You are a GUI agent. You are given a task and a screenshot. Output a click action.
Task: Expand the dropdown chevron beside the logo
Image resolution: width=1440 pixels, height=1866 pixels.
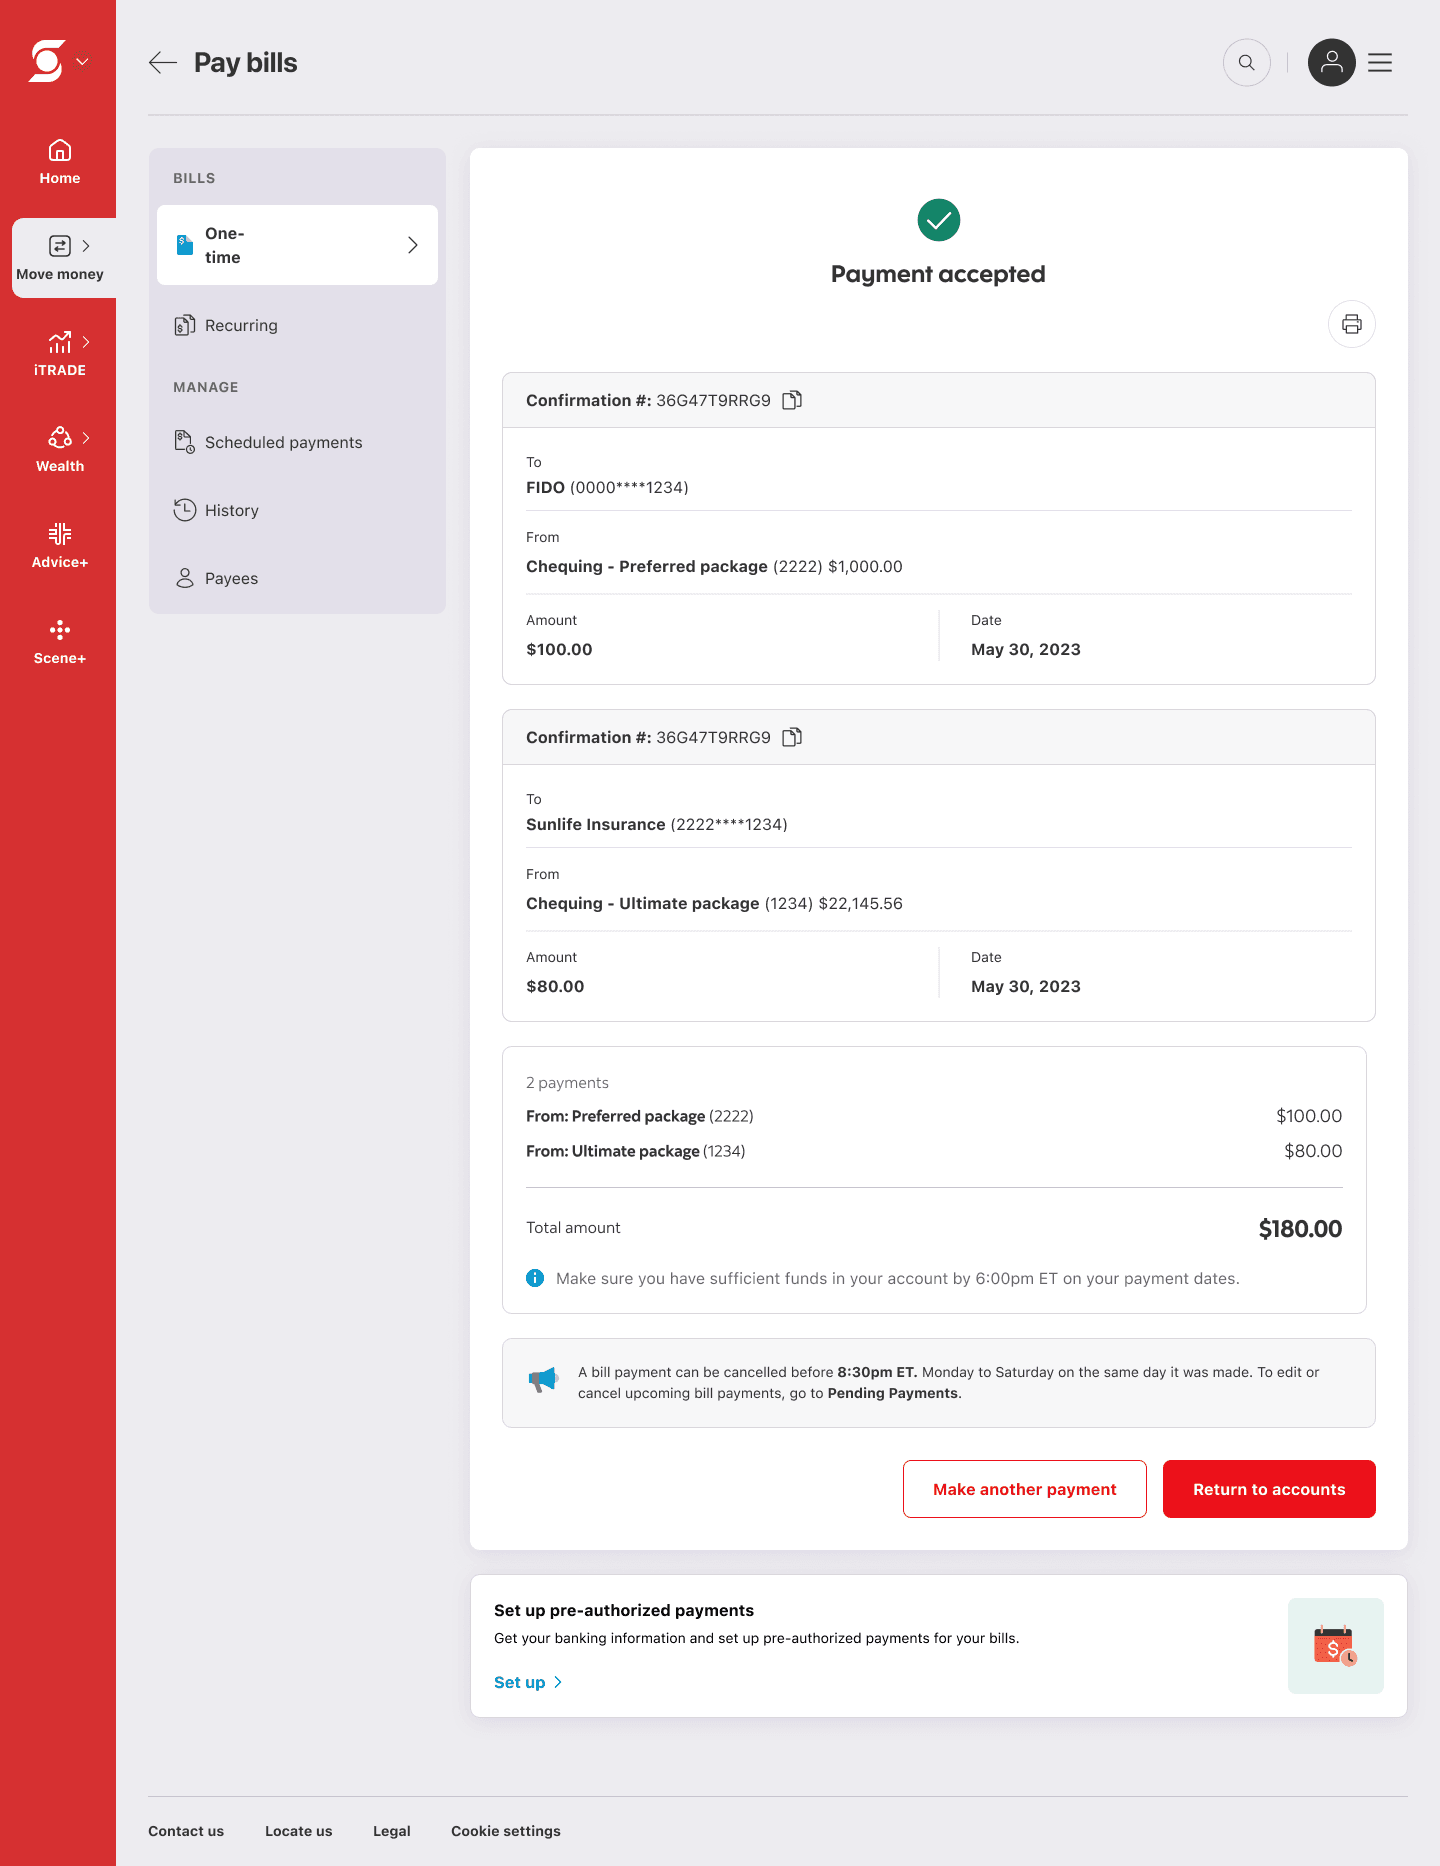(x=82, y=61)
